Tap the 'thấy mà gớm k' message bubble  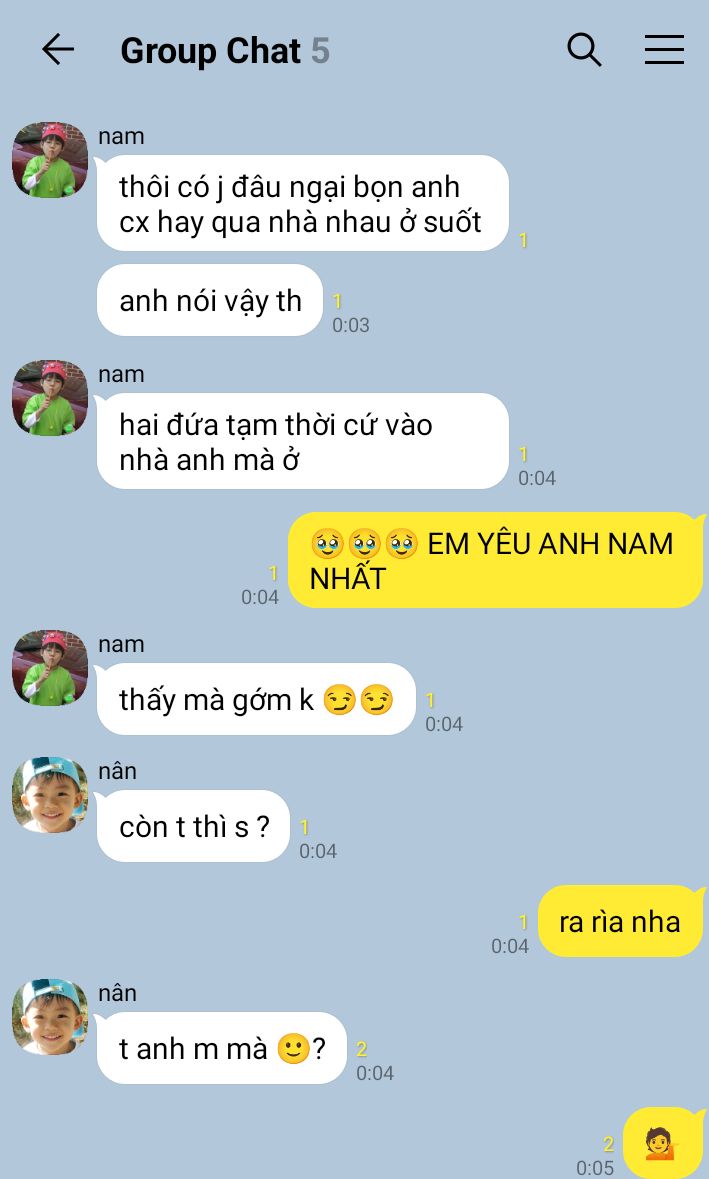[x=256, y=699]
